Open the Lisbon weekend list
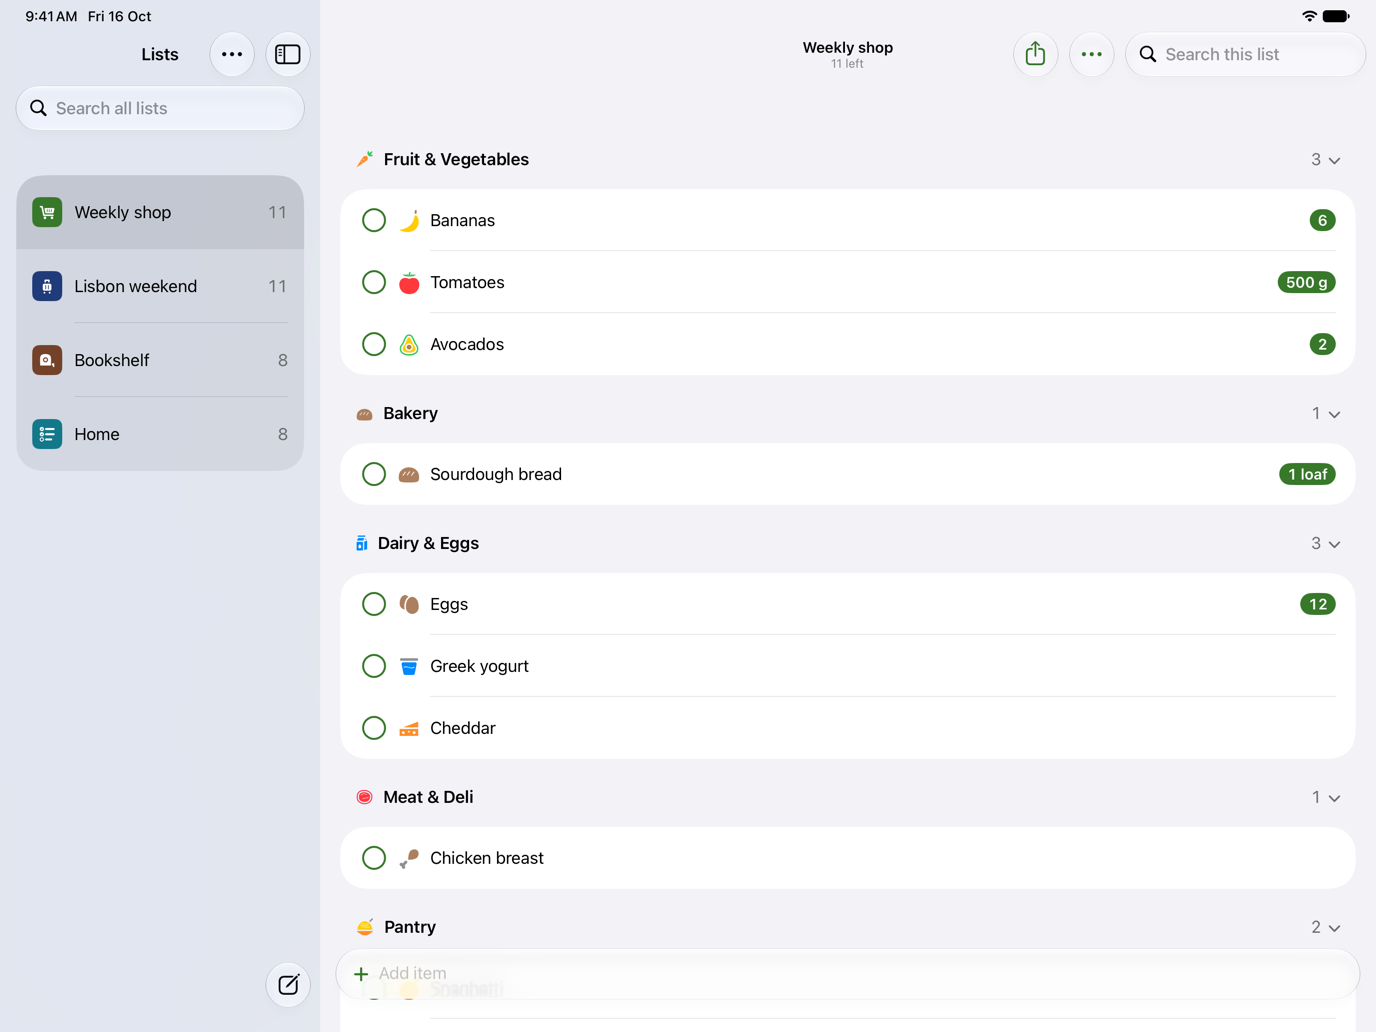Viewport: 1376px width, 1032px height. [x=160, y=286]
